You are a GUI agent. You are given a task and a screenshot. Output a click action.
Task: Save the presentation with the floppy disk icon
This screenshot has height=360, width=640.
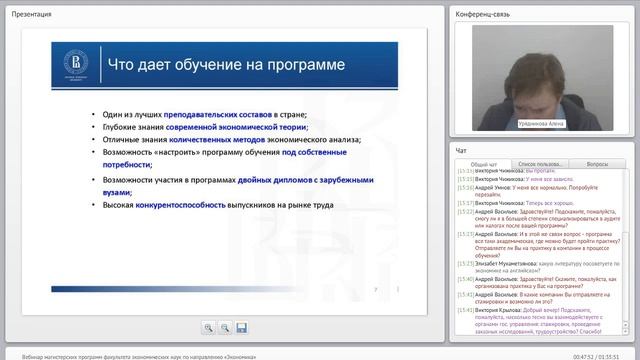click(x=241, y=328)
